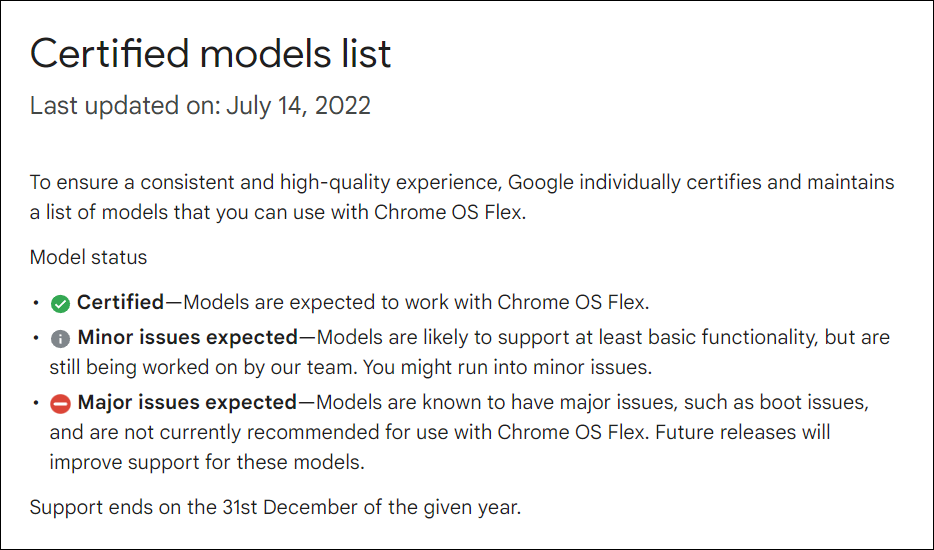
Task: Click the text improve support for these models
Action: point(207,462)
